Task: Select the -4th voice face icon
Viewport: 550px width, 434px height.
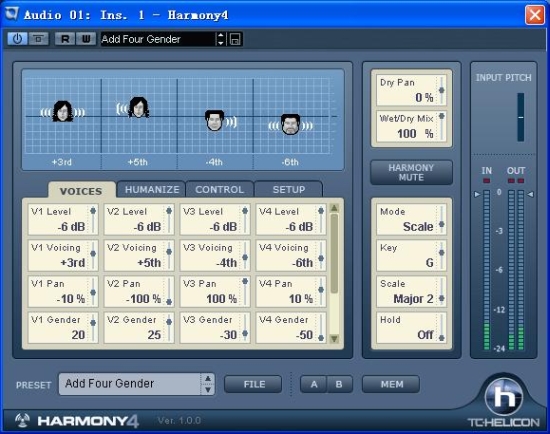Action: point(214,120)
